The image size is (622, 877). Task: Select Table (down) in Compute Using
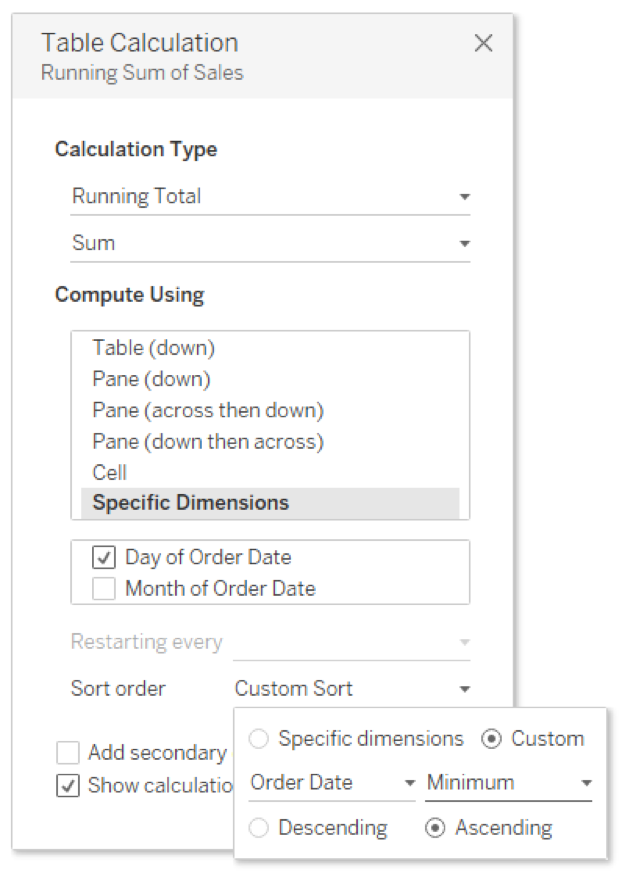[154, 348]
